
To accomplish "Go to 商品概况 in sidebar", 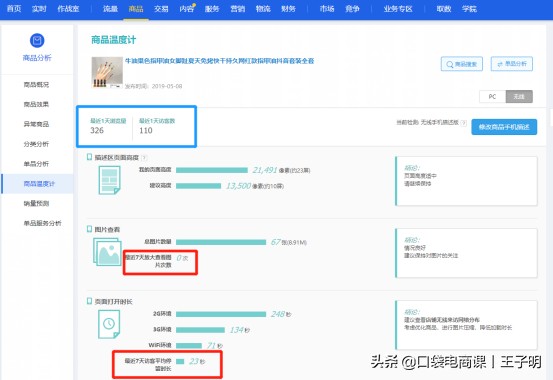I will [x=36, y=85].
